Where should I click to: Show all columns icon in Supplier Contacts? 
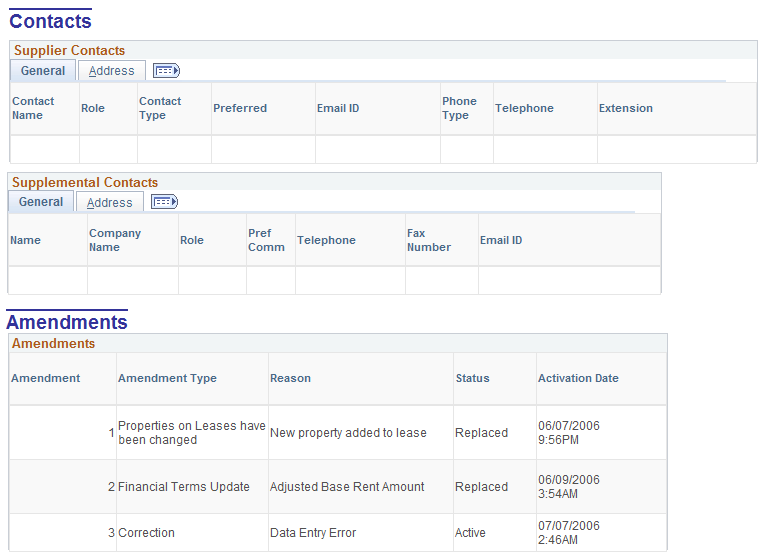(166, 71)
